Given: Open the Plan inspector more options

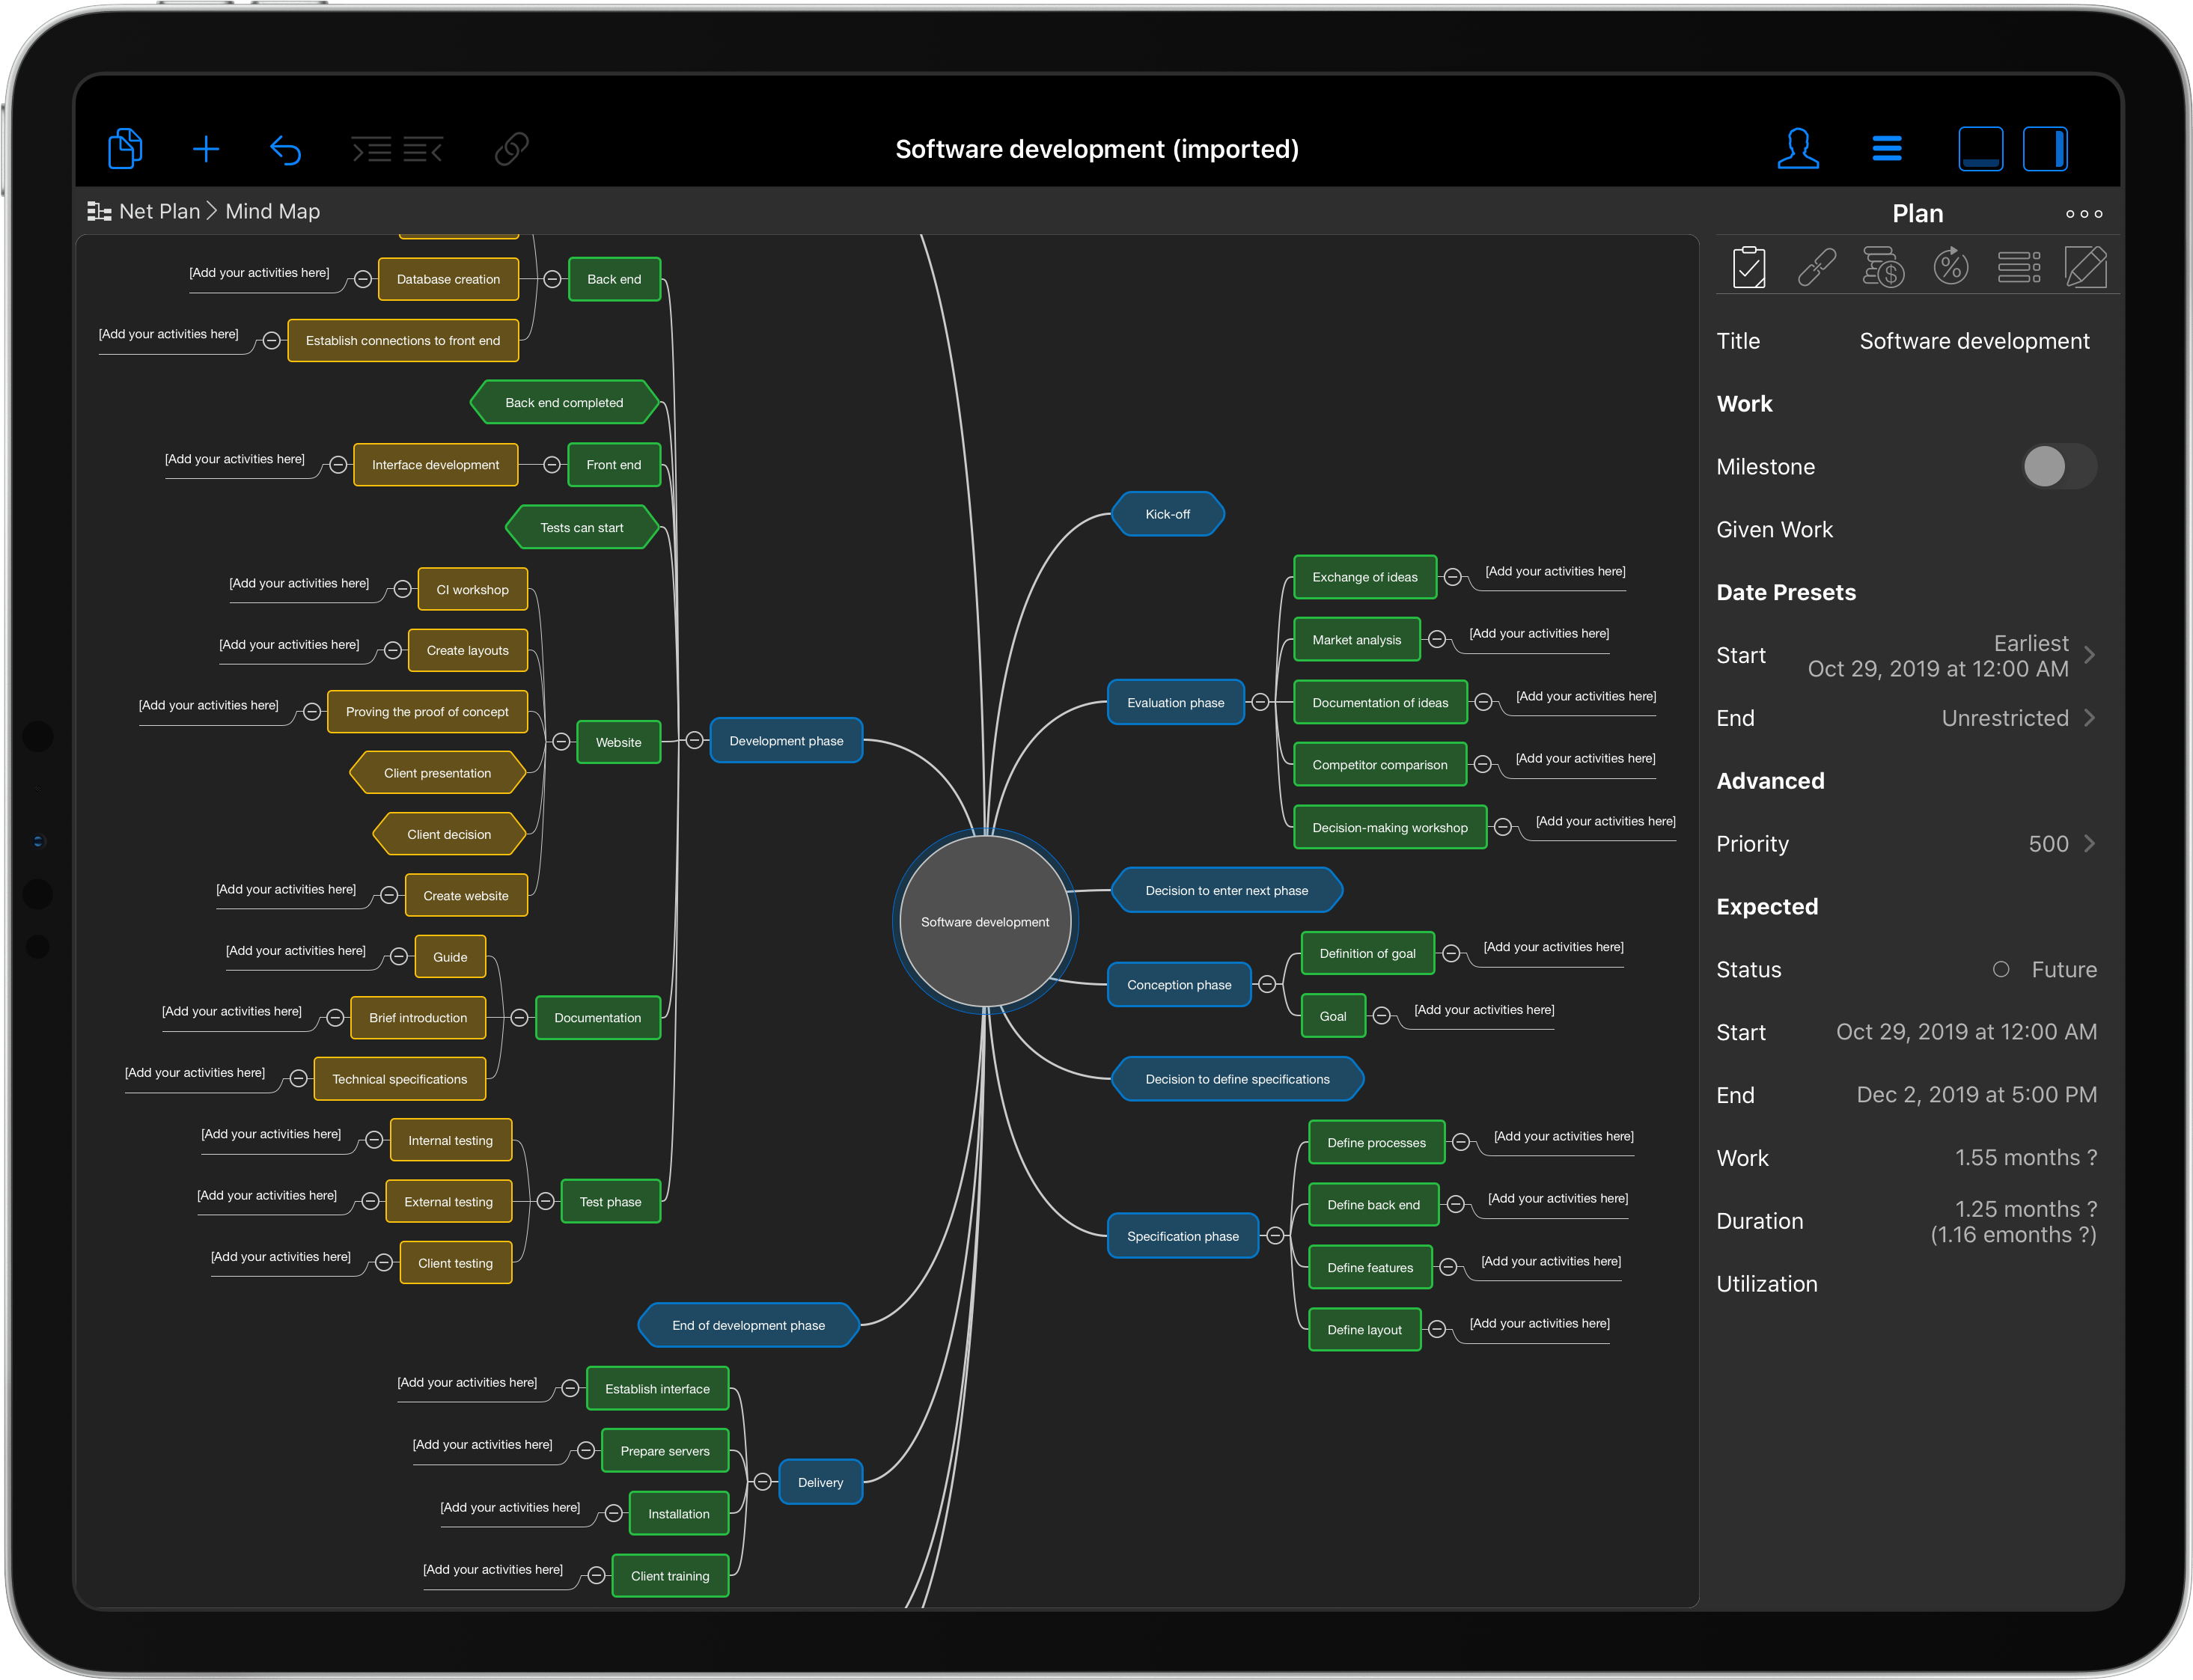Looking at the screenshot, I should [x=2083, y=214].
